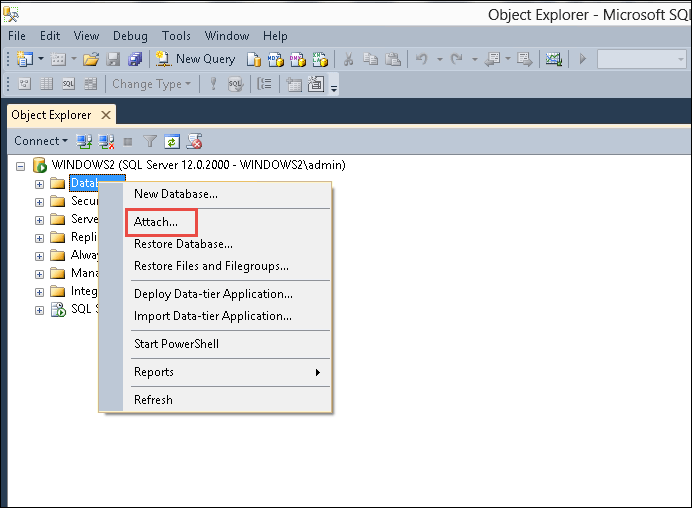
Task: Click the New Project toolbar icon
Action: pos(25,59)
